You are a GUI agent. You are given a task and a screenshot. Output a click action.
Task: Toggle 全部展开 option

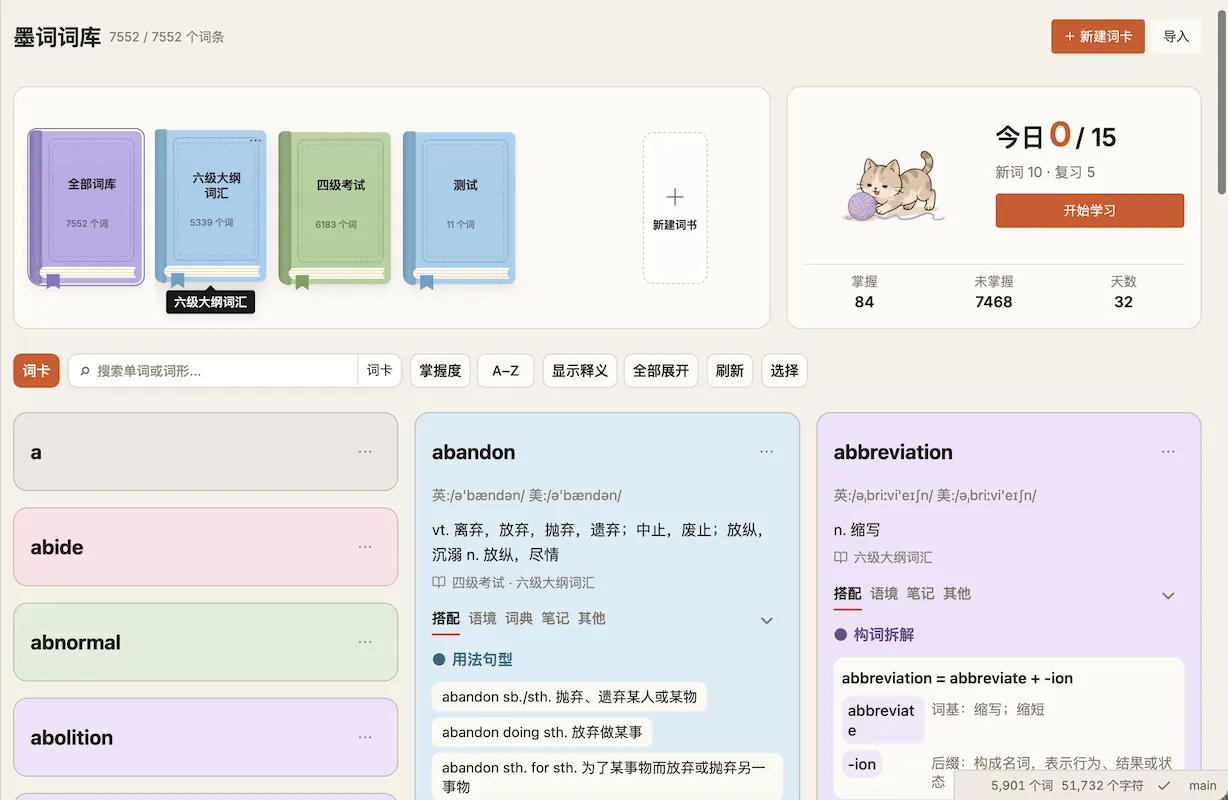point(661,370)
